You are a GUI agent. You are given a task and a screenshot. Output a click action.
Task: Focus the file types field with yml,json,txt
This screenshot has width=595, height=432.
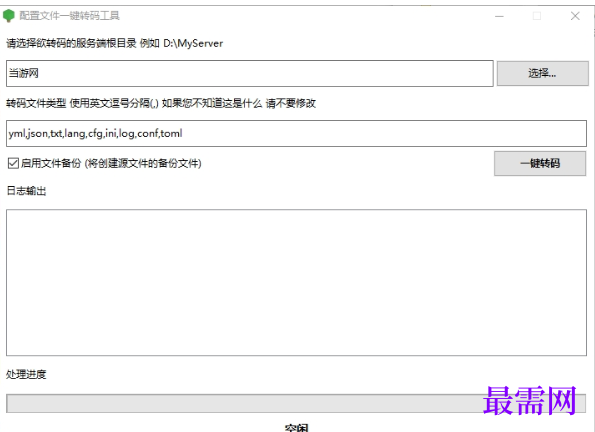pos(296,134)
